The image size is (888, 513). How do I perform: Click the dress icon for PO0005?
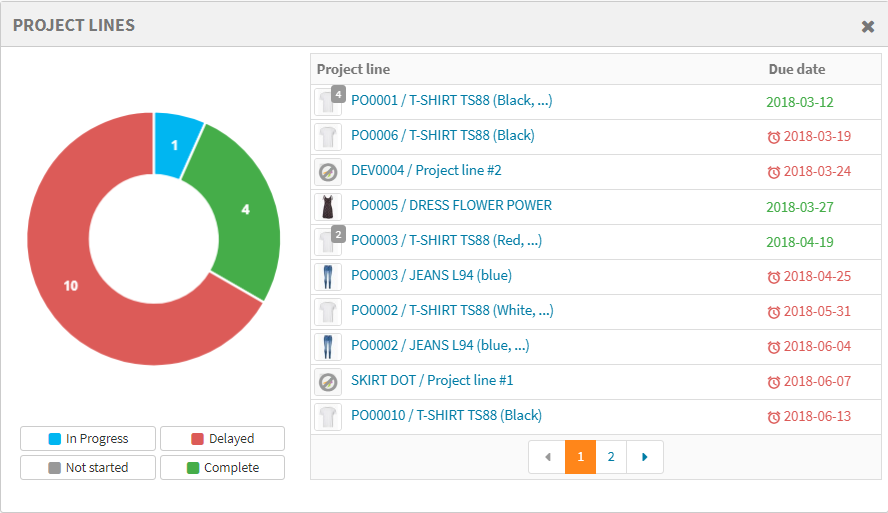[327, 207]
